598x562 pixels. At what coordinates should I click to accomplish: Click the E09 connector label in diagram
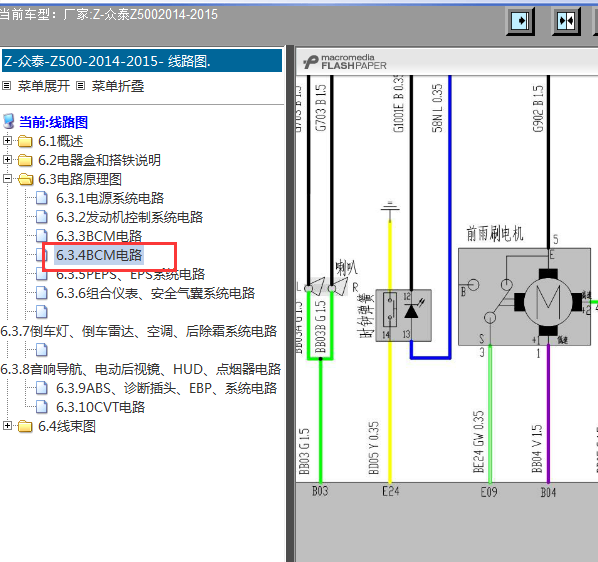489,492
